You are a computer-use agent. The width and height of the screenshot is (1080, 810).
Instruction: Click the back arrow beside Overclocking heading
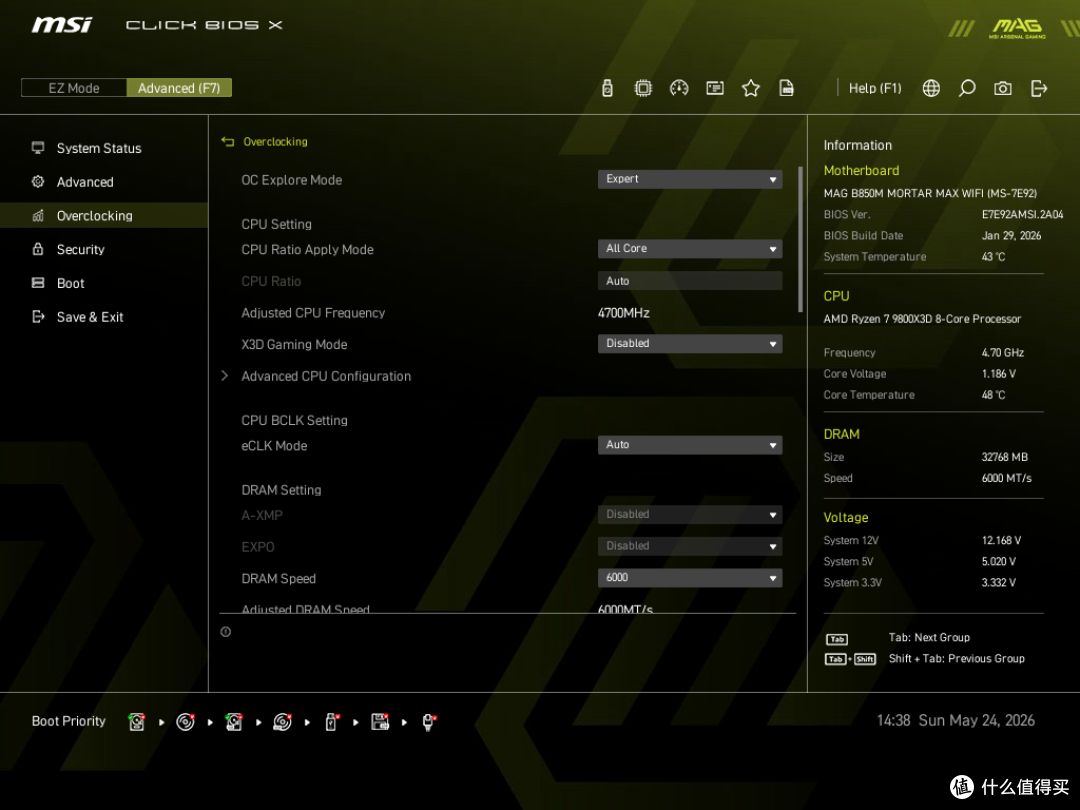(227, 142)
